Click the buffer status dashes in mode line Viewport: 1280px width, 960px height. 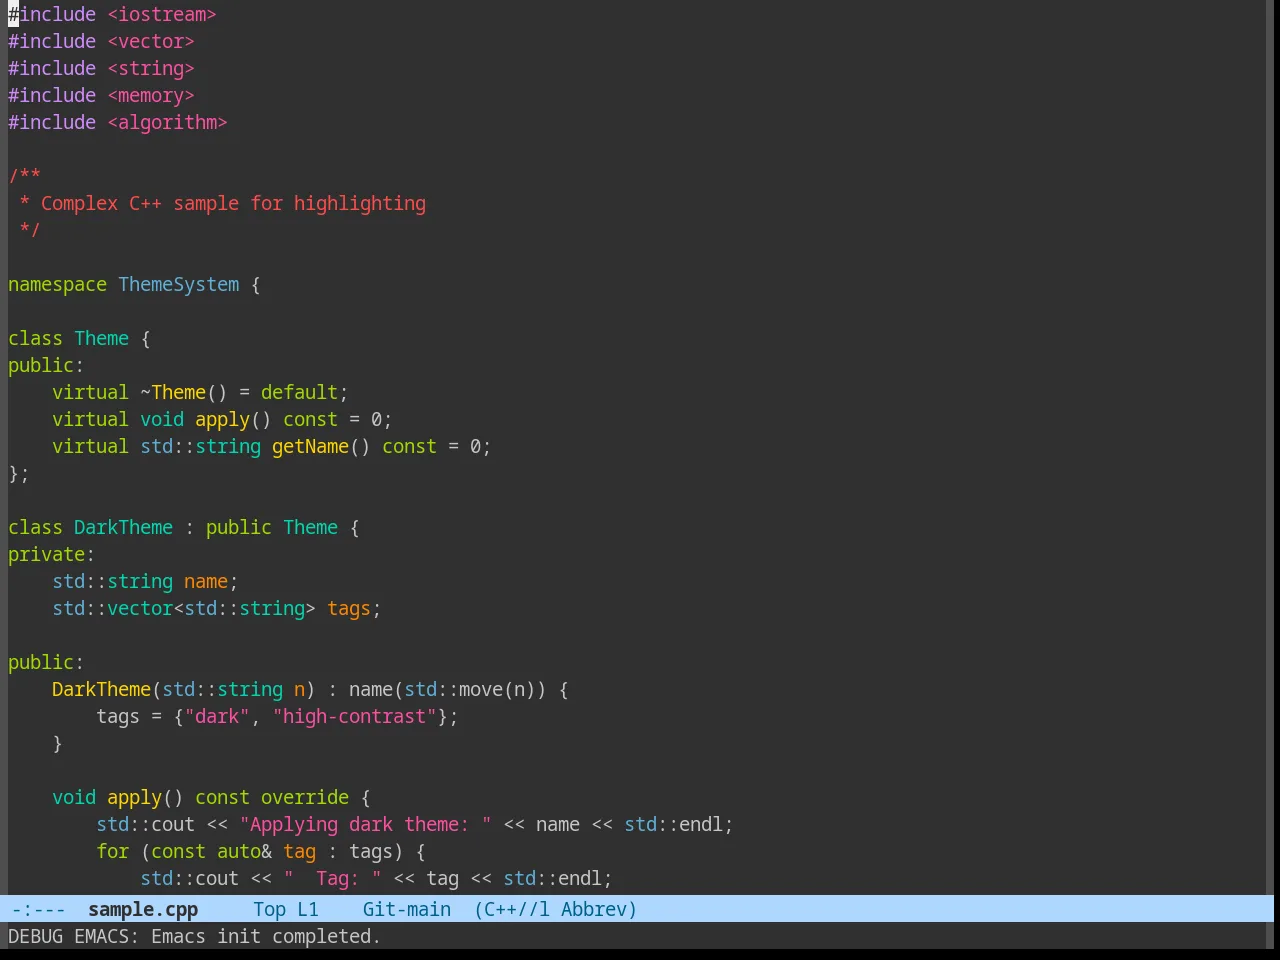point(38,909)
